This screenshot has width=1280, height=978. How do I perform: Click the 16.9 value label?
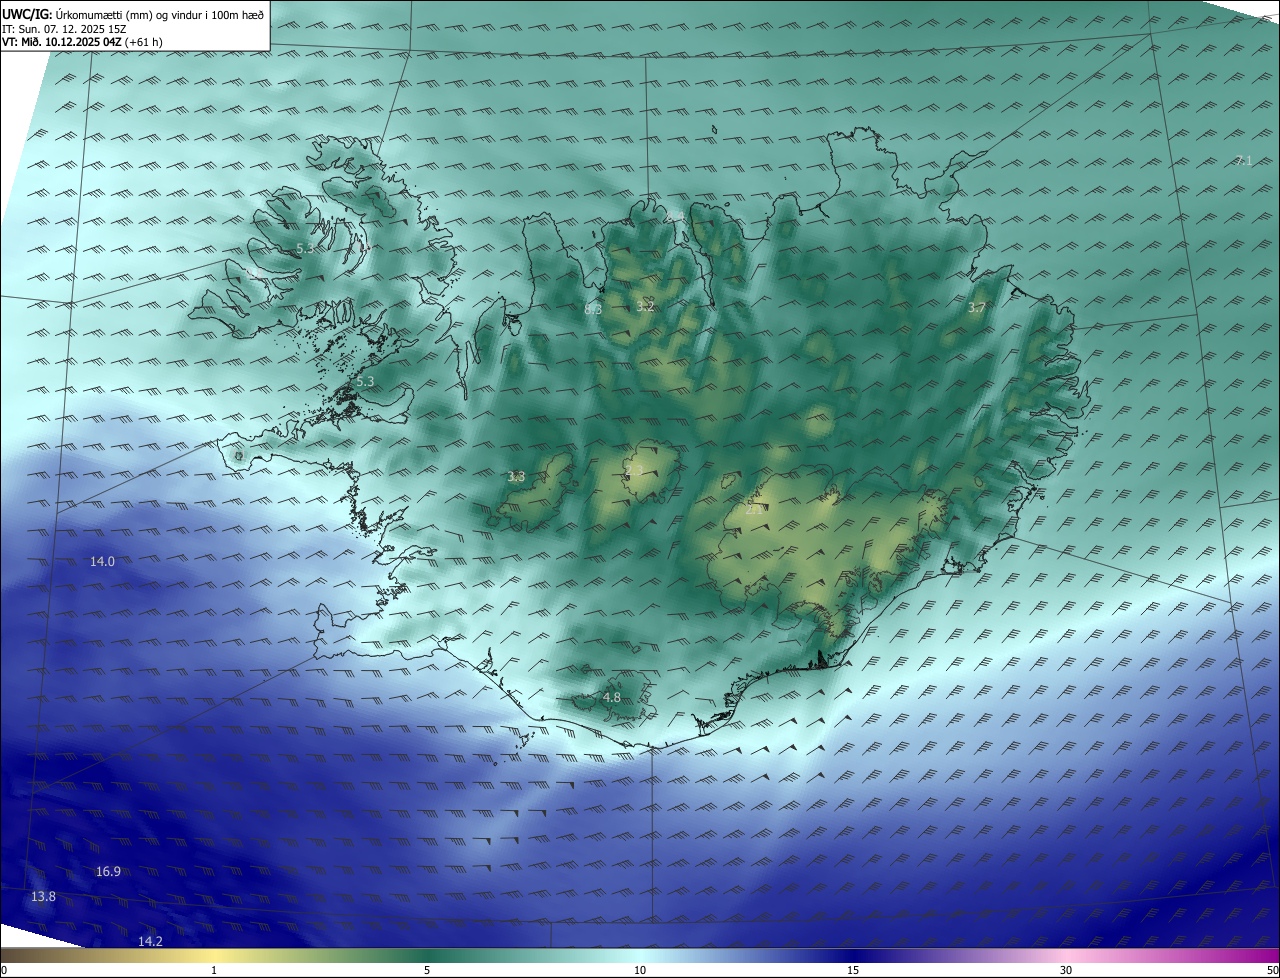click(108, 872)
